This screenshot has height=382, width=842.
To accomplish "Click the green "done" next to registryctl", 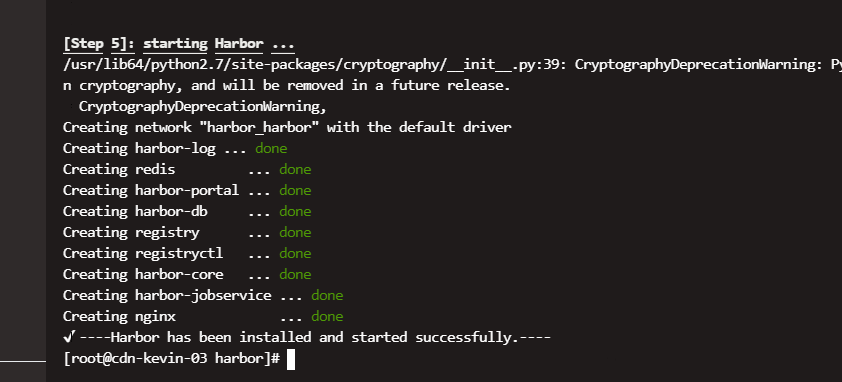I will [295, 253].
